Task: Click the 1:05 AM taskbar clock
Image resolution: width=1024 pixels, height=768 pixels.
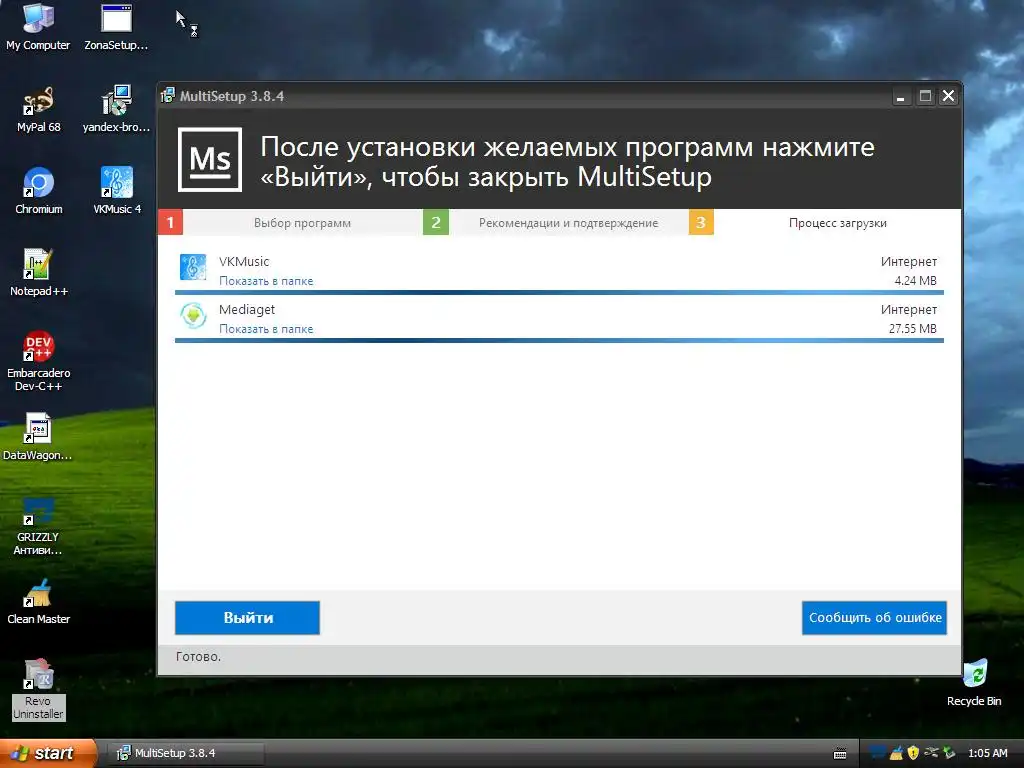Action: tap(987, 753)
